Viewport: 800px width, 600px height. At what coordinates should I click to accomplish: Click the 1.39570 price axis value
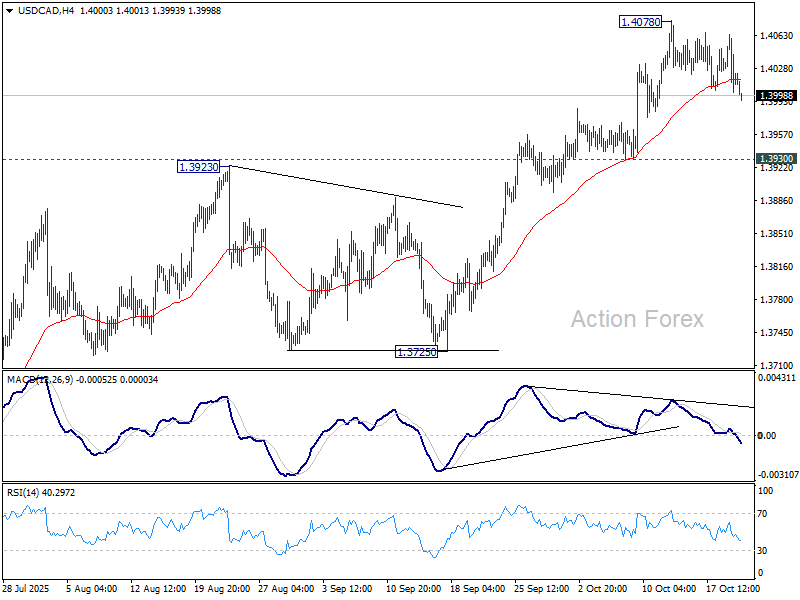point(777,135)
